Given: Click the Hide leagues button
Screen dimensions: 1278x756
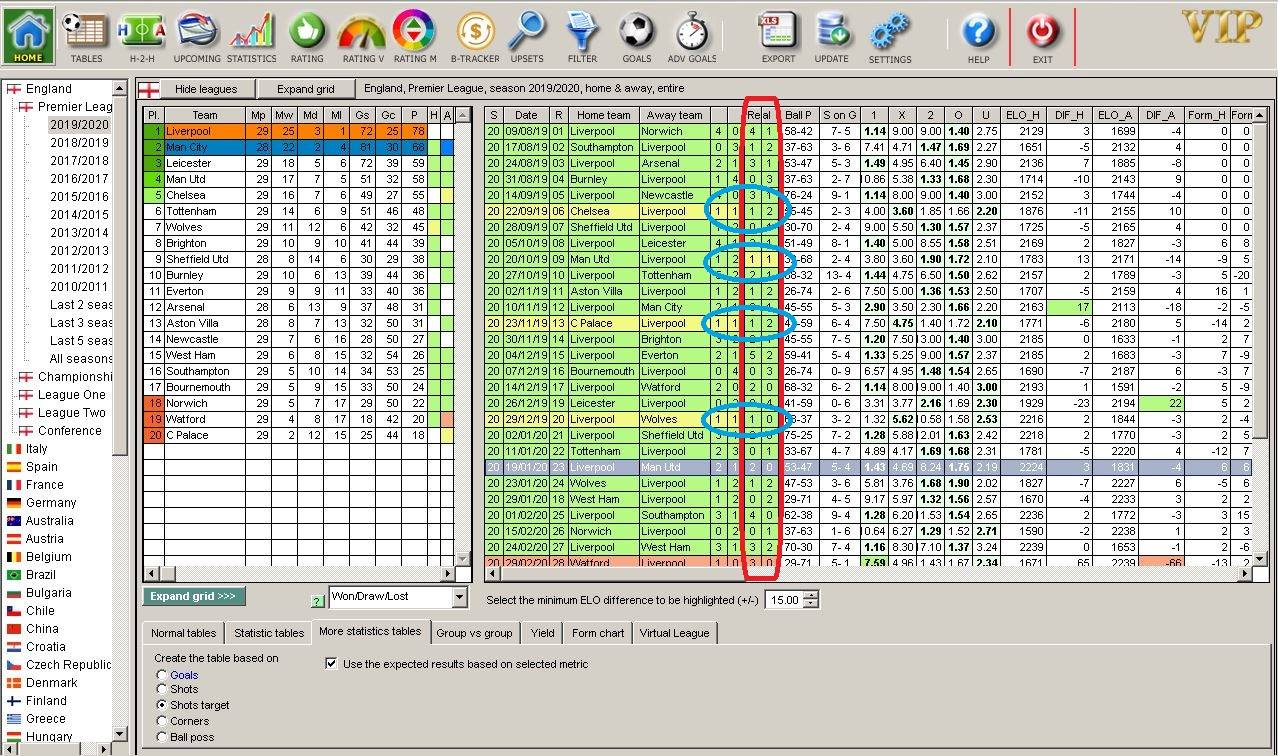Looking at the screenshot, I should coord(206,89).
